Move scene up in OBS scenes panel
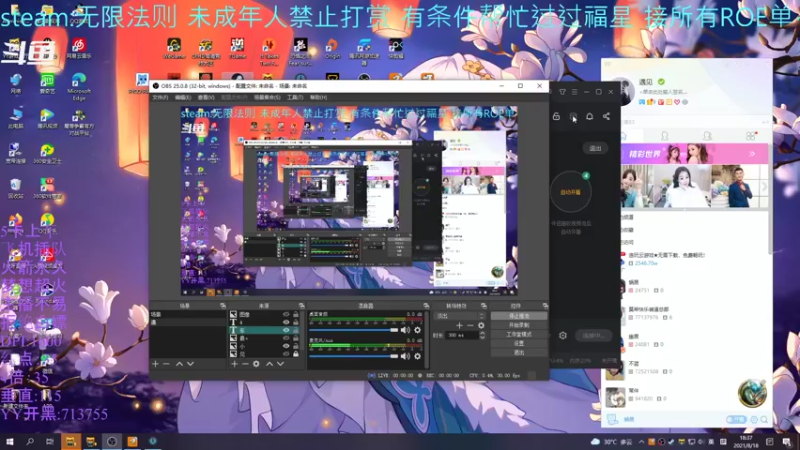800x450 pixels. [x=179, y=364]
